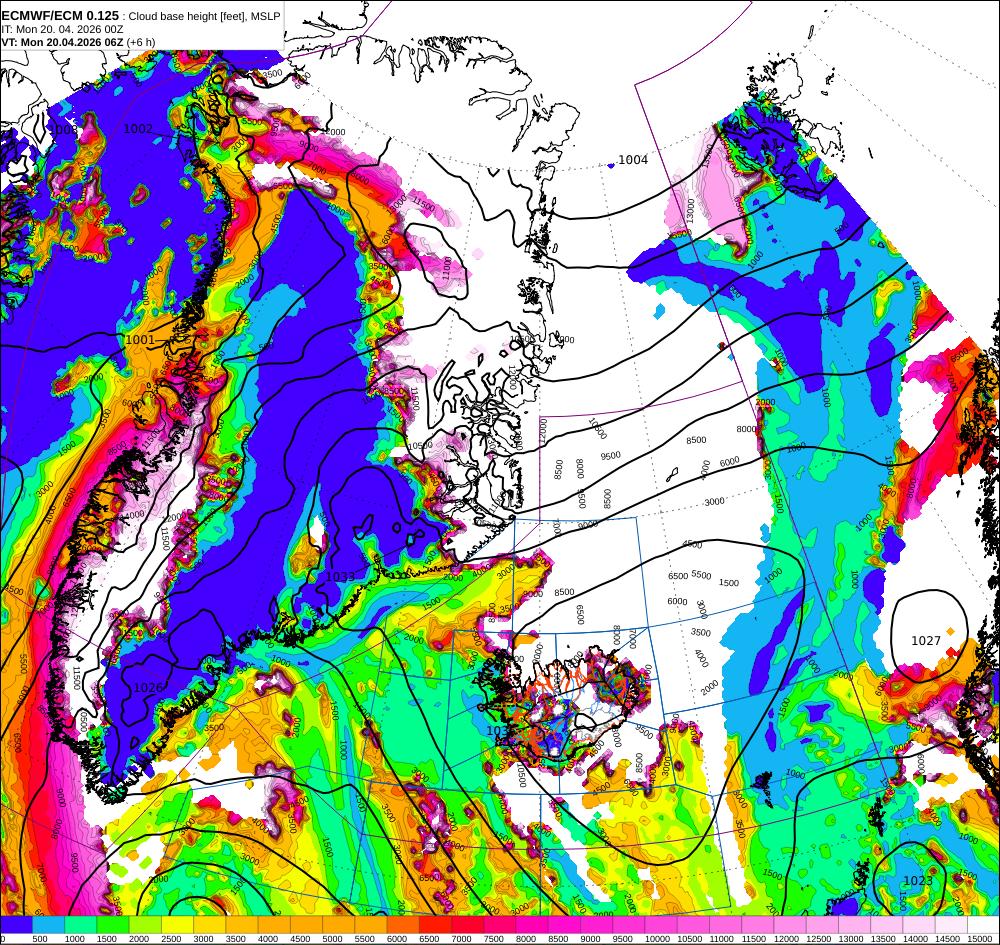Click the '5000' legend scale value
Screen dimensions: 1000x945
pos(332,939)
